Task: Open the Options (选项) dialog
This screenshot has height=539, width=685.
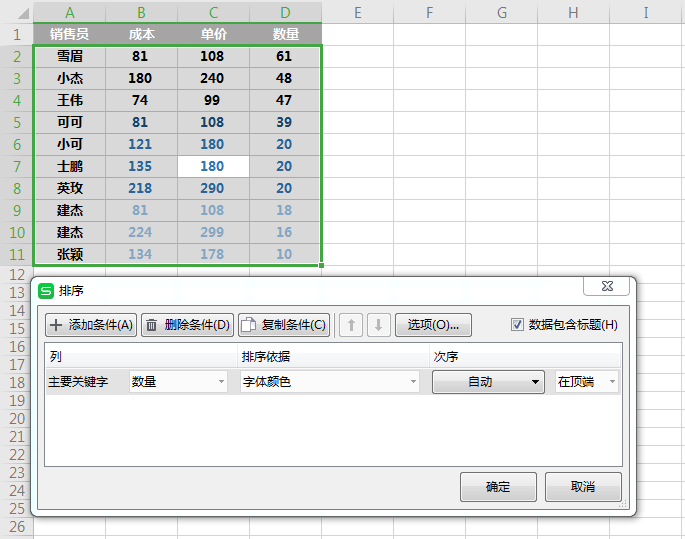Action: [433, 325]
